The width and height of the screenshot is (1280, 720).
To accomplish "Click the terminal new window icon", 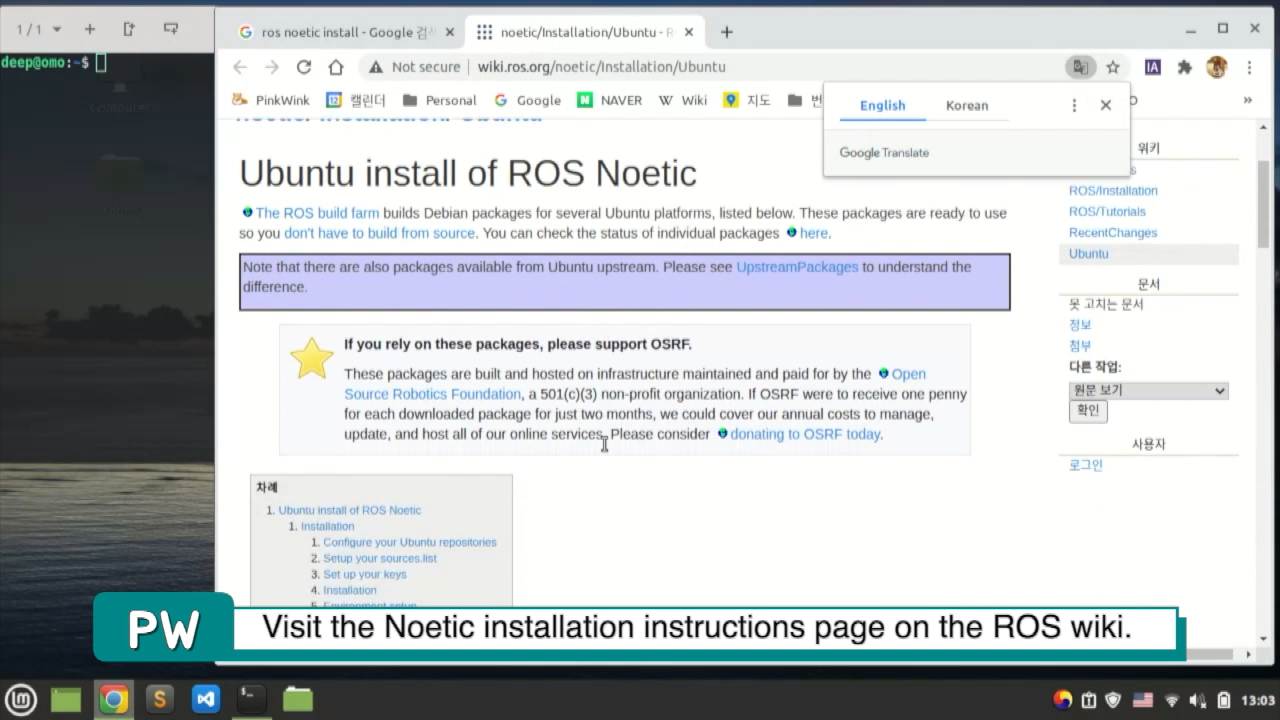I will 170,29.
